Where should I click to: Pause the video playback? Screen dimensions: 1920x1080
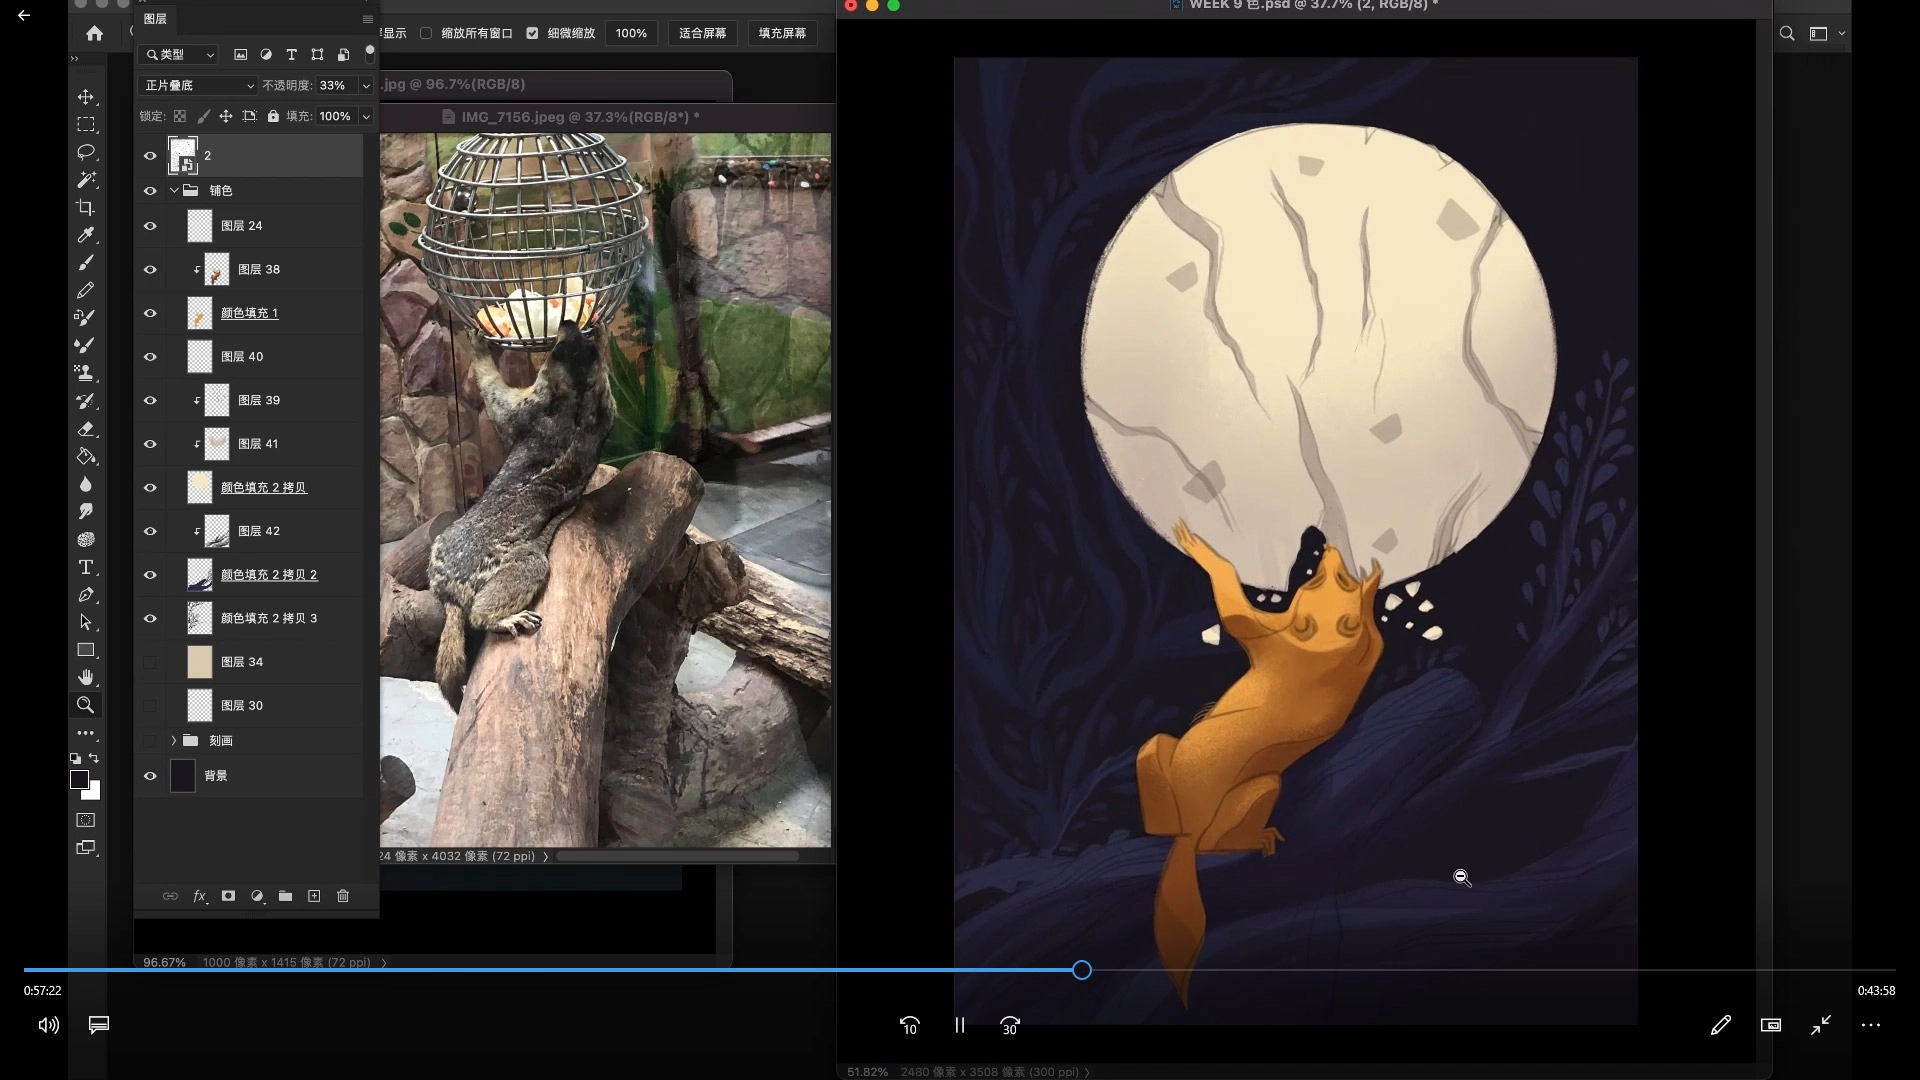tap(960, 1025)
